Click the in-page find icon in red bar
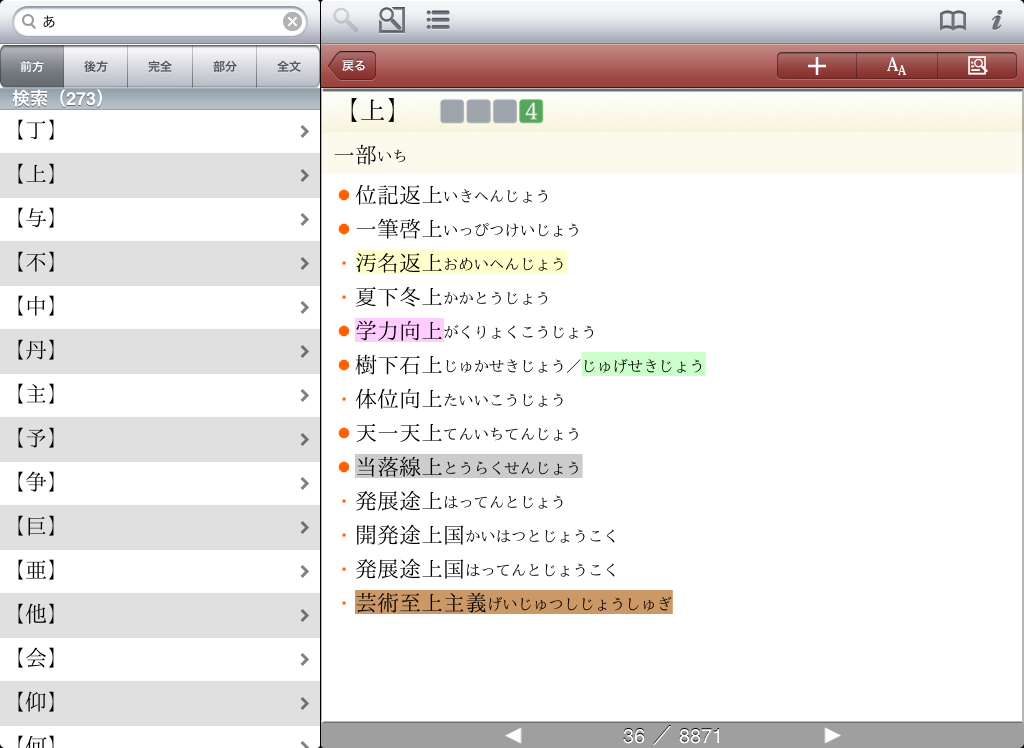The width and height of the screenshot is (1024, 748). pyautogui.click(x=977, y=66)
